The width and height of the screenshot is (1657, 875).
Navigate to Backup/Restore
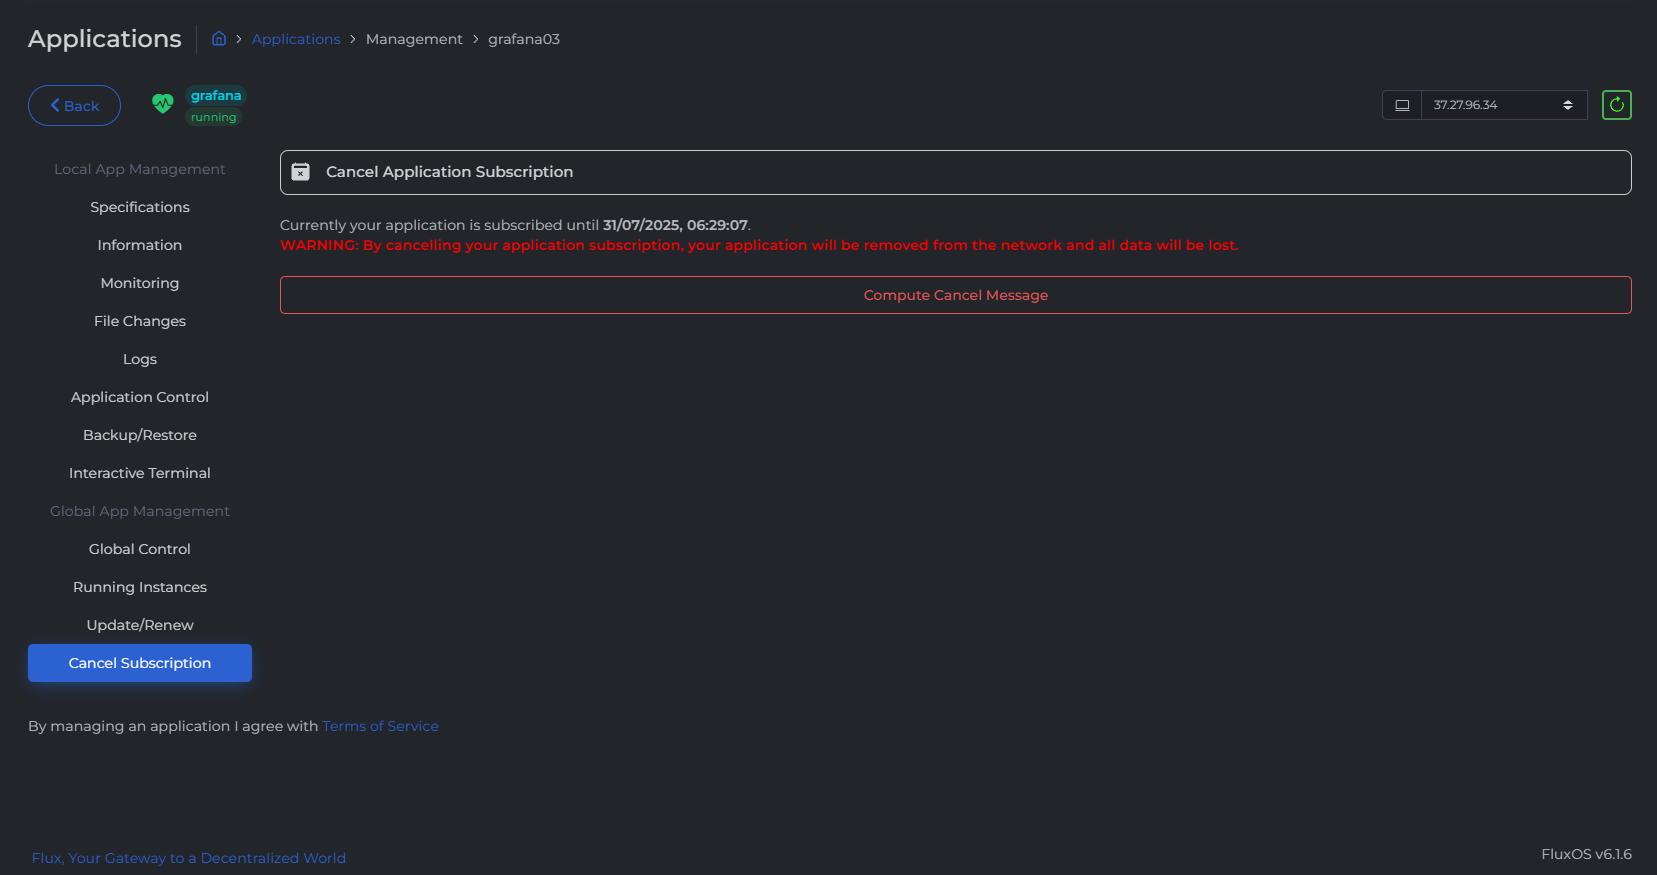point(140,435)
